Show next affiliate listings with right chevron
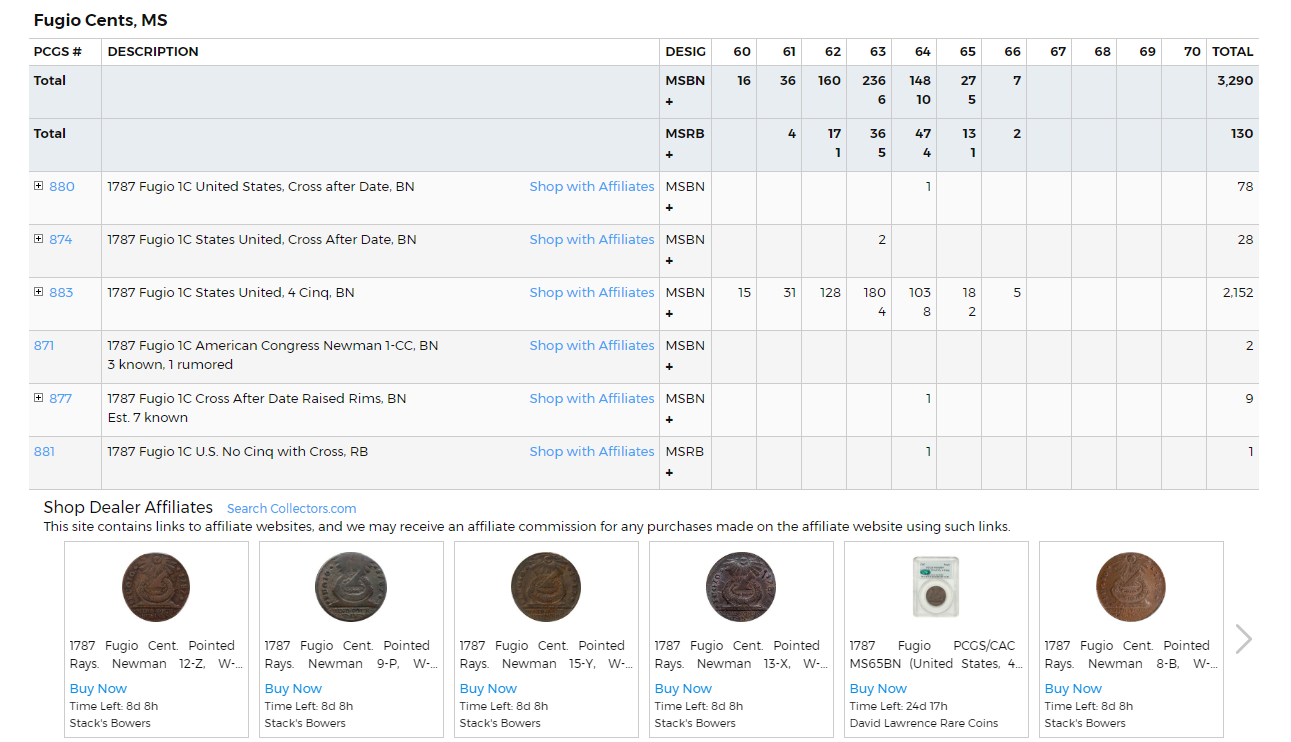 tap(1243, 639)
